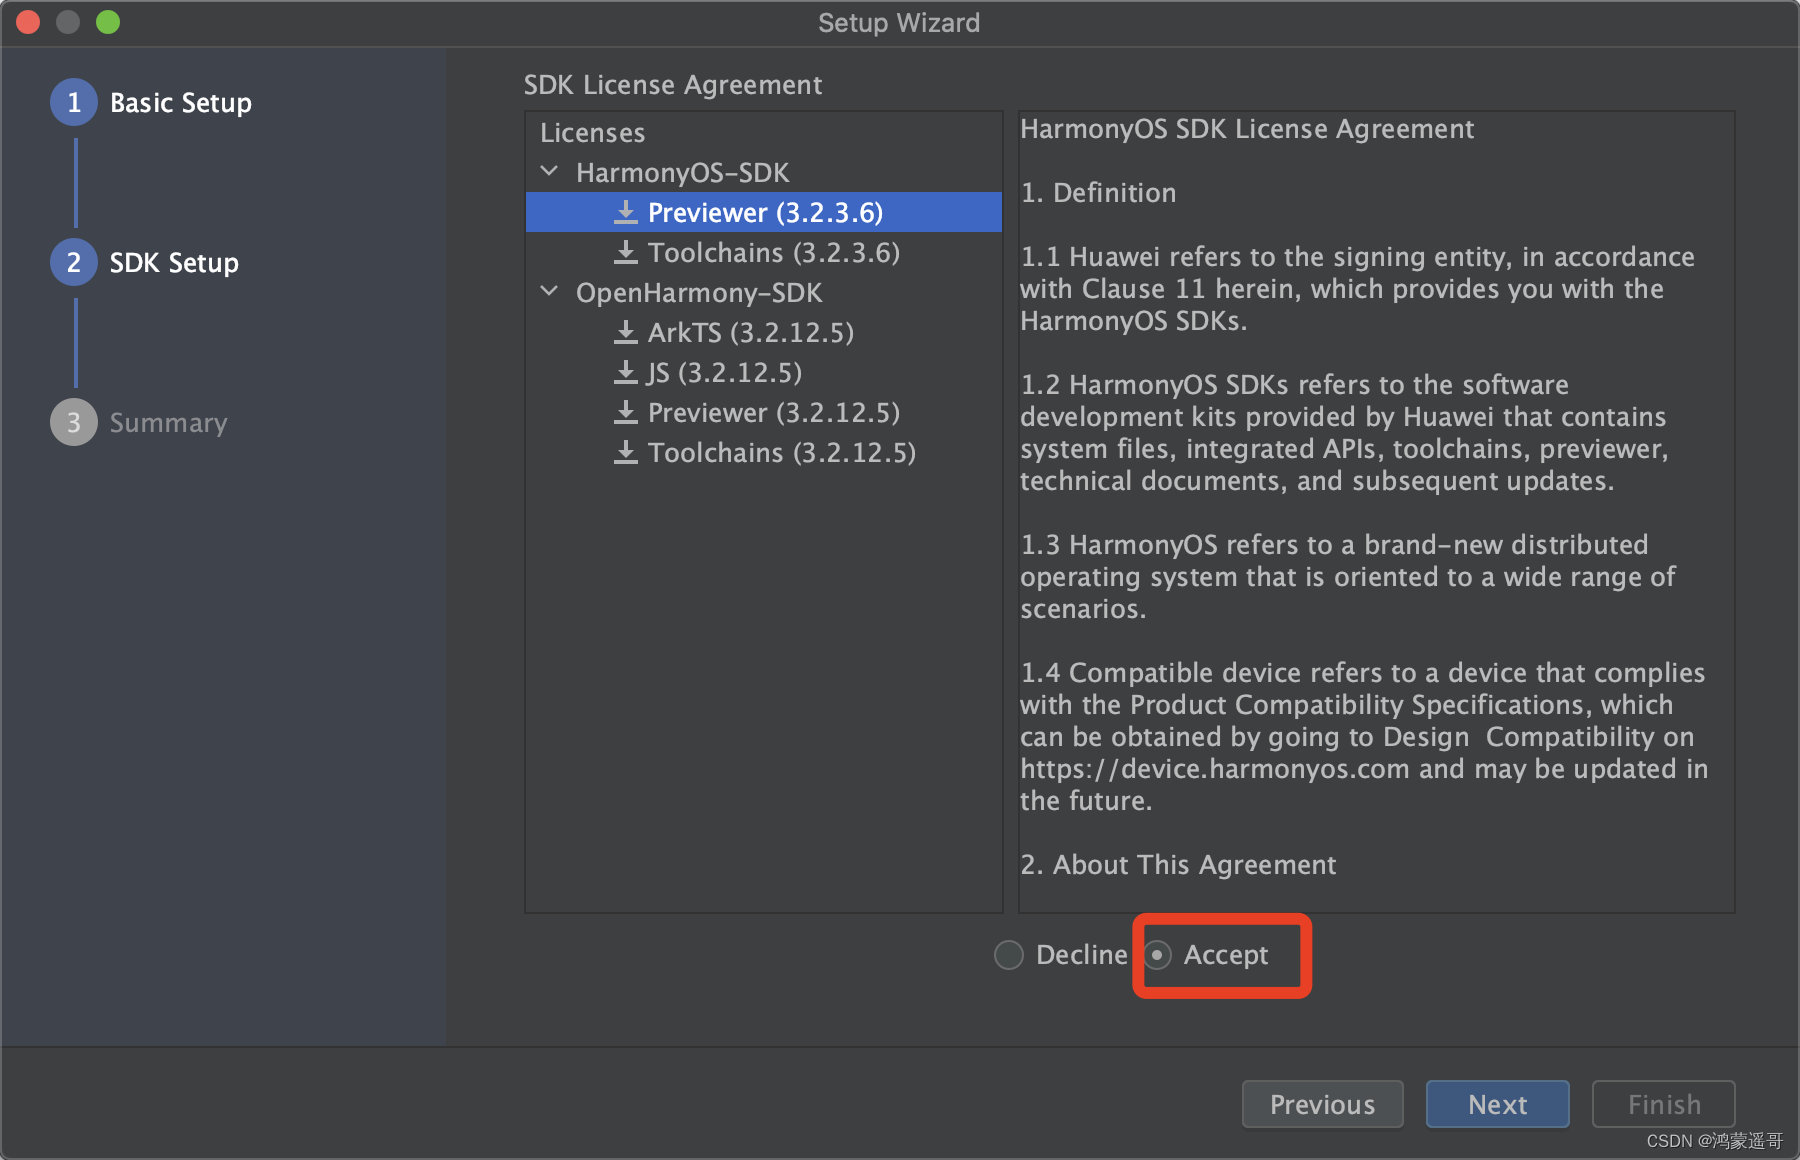Click the Setup Wizard window title

pos(899,23)
